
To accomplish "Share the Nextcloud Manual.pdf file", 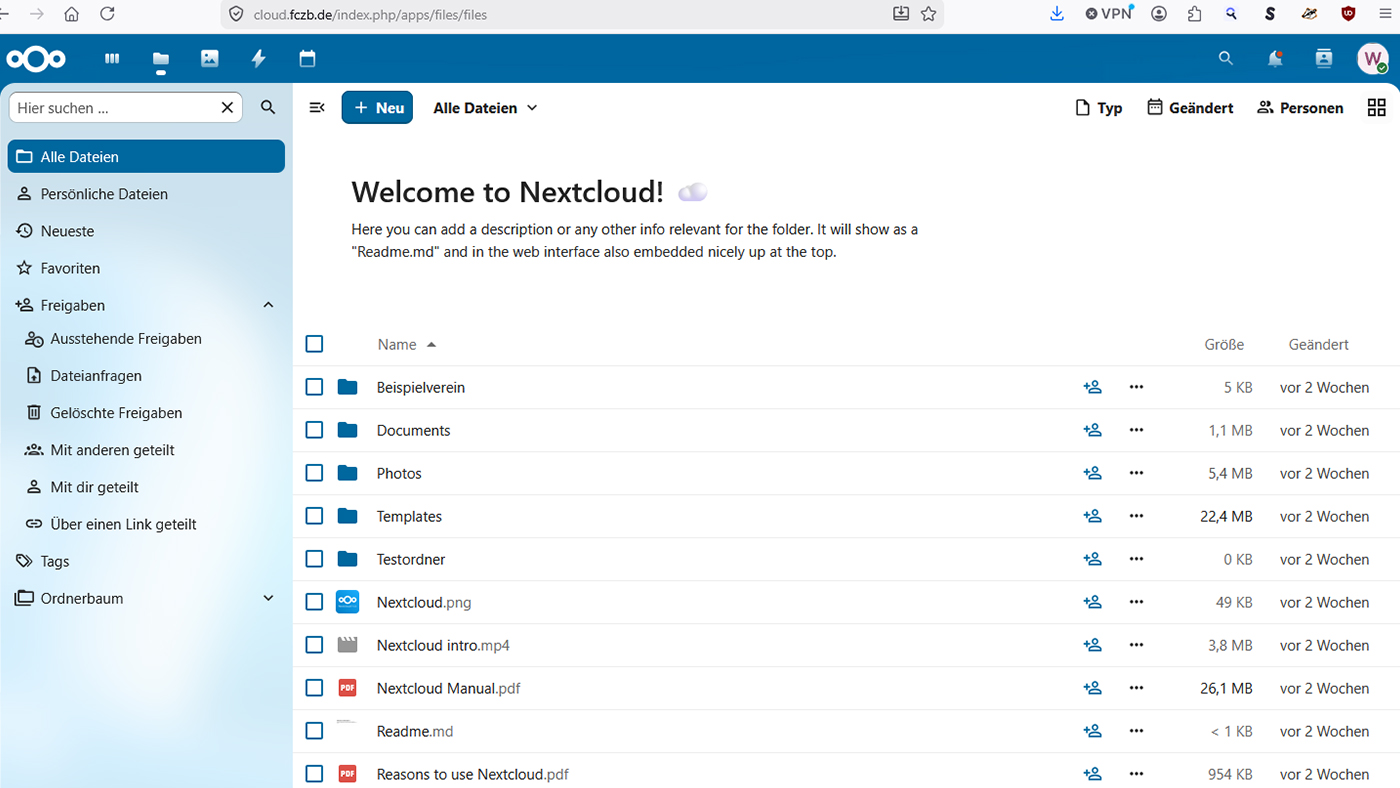I will click(x=1092, y=688).
